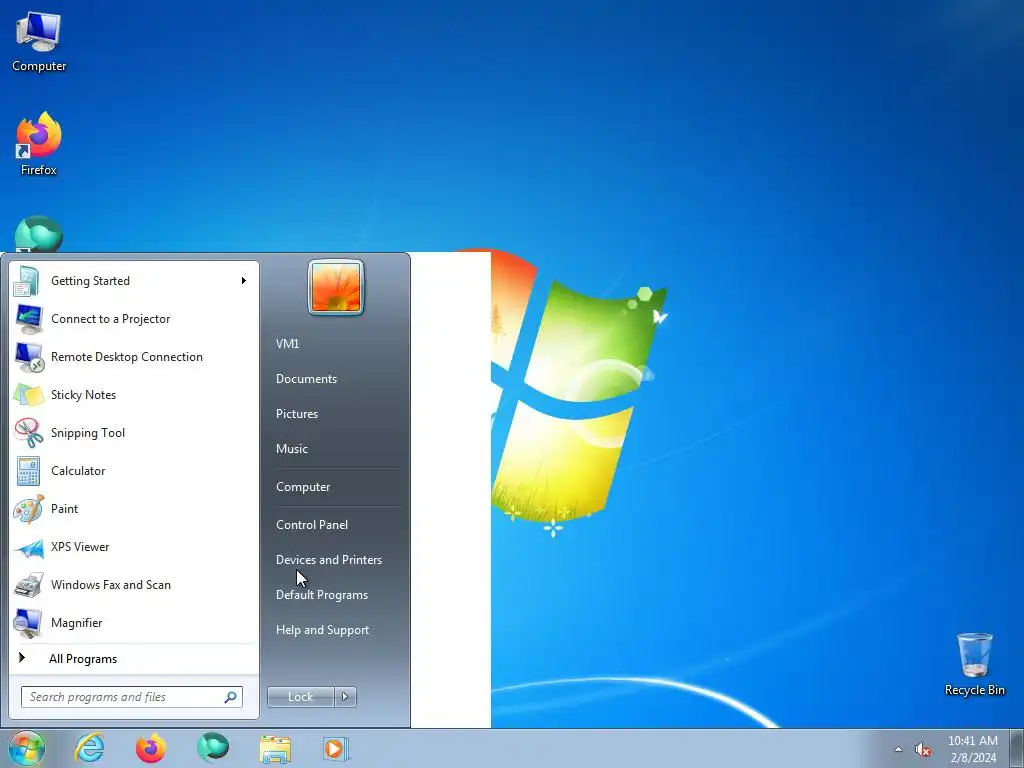
Task: Open Music from Start menu
Action: click(x=292, y=449)
